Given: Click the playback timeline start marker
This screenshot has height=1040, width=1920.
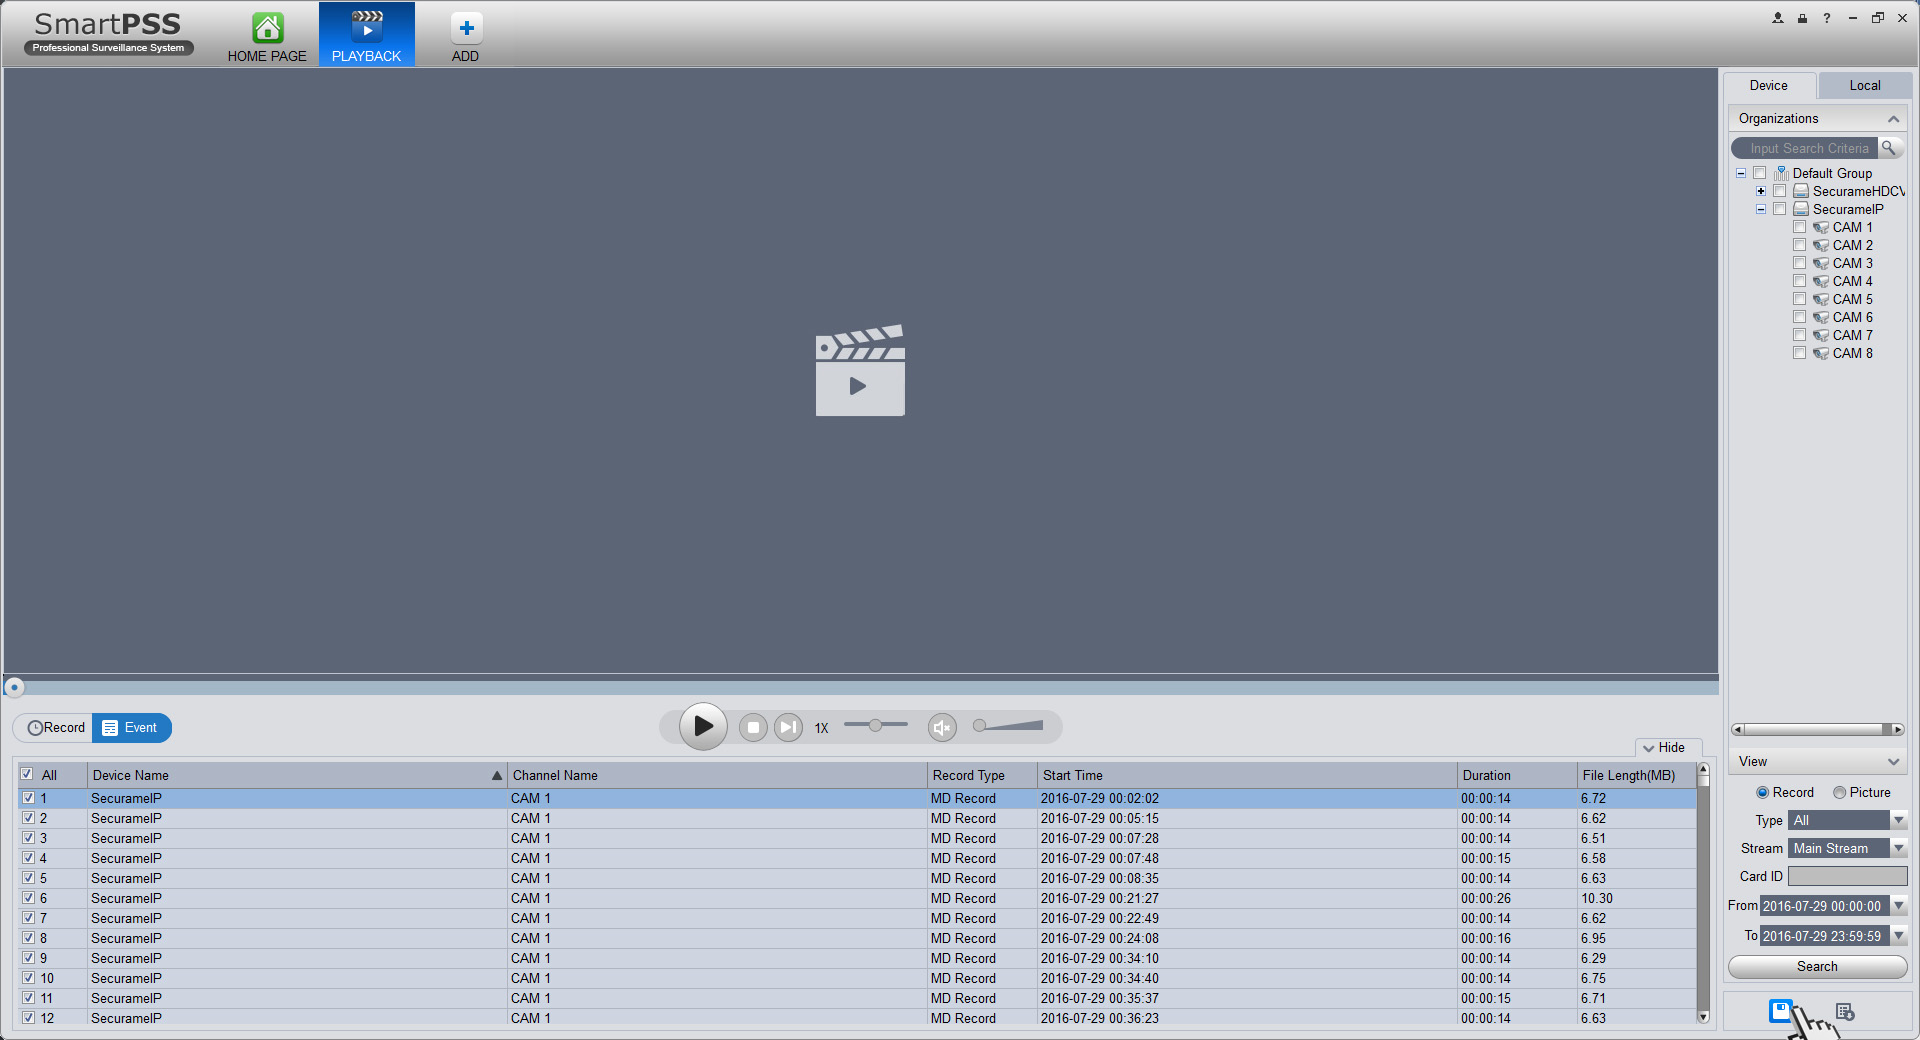Looking at the screenshot, I should tap(14, 687).
